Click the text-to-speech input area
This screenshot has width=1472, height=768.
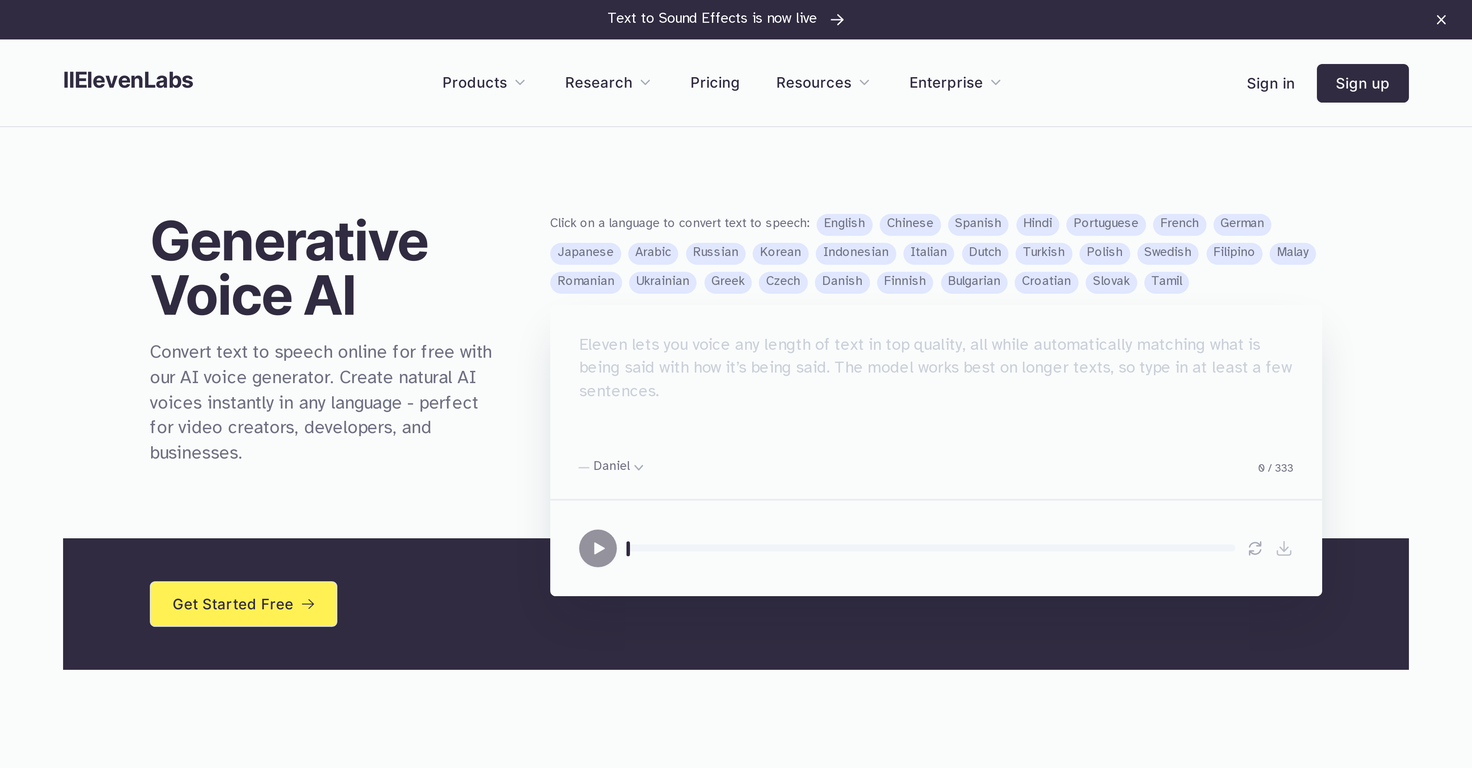(x=935, y=380)
